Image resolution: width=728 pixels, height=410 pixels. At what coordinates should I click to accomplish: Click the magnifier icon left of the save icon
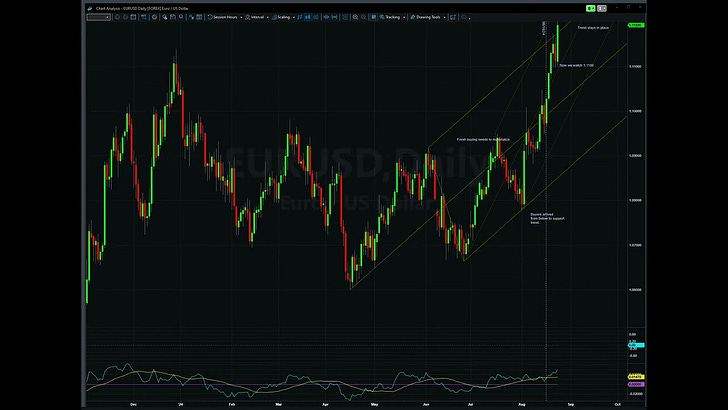click(165, 17)
